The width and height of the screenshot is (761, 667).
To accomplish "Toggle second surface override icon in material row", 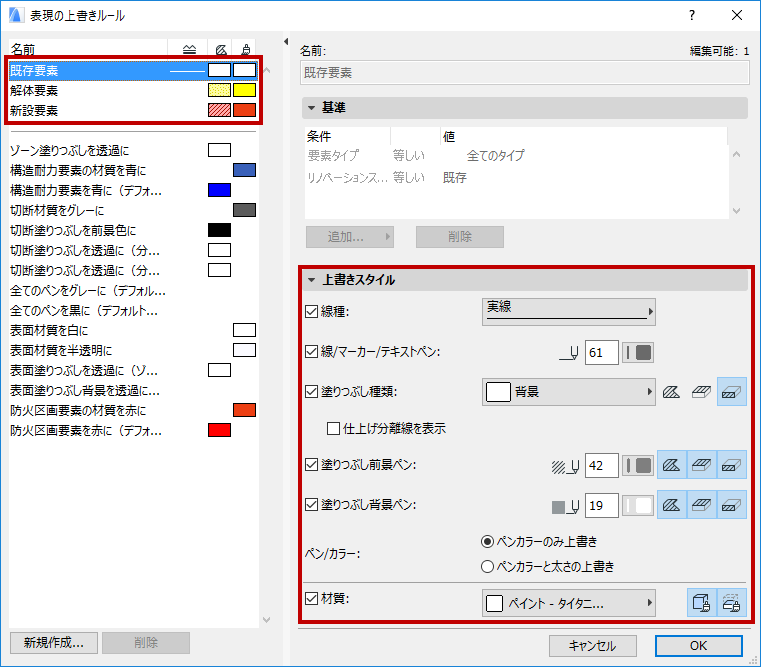I will (x=731, y=603).
